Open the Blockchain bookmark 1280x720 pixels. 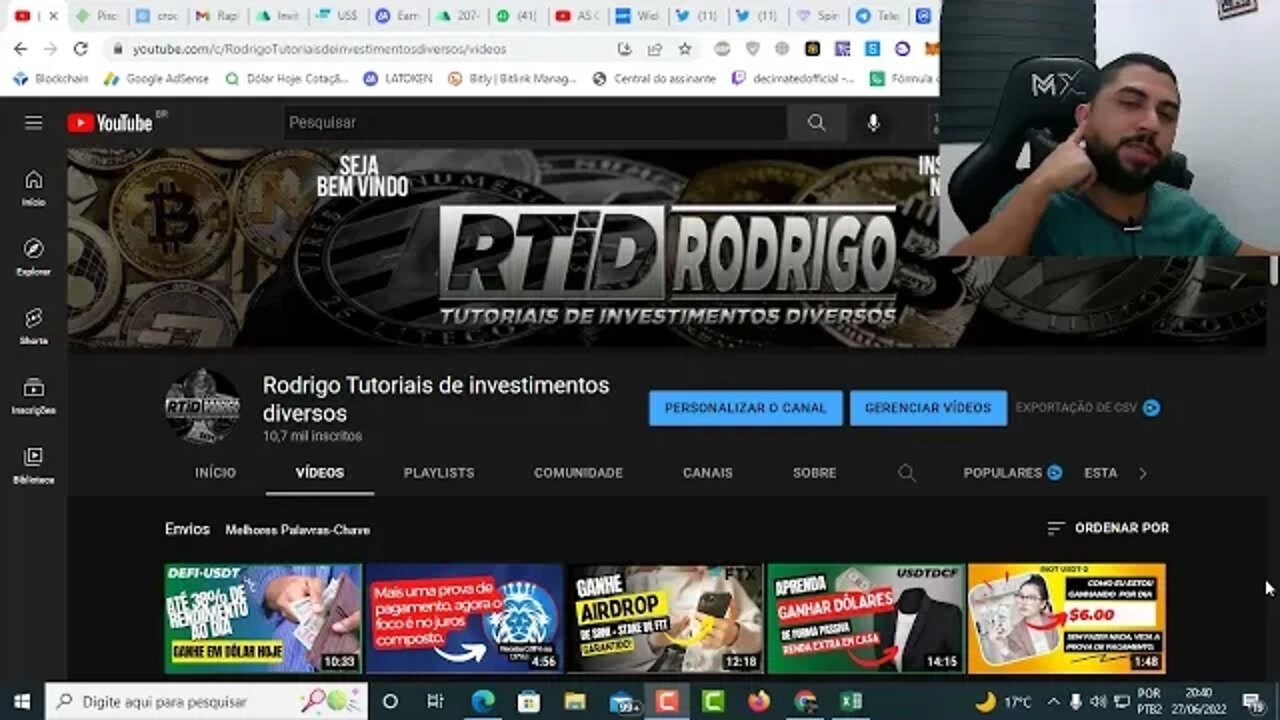(x=51, y=78)
